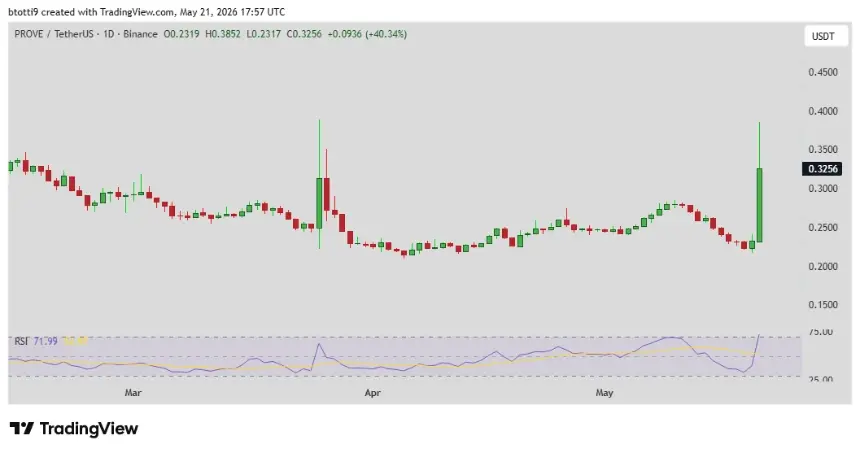The image size is (860, 453).
Task: Click the 0.3500 price axis label
Action: (823, 150)
